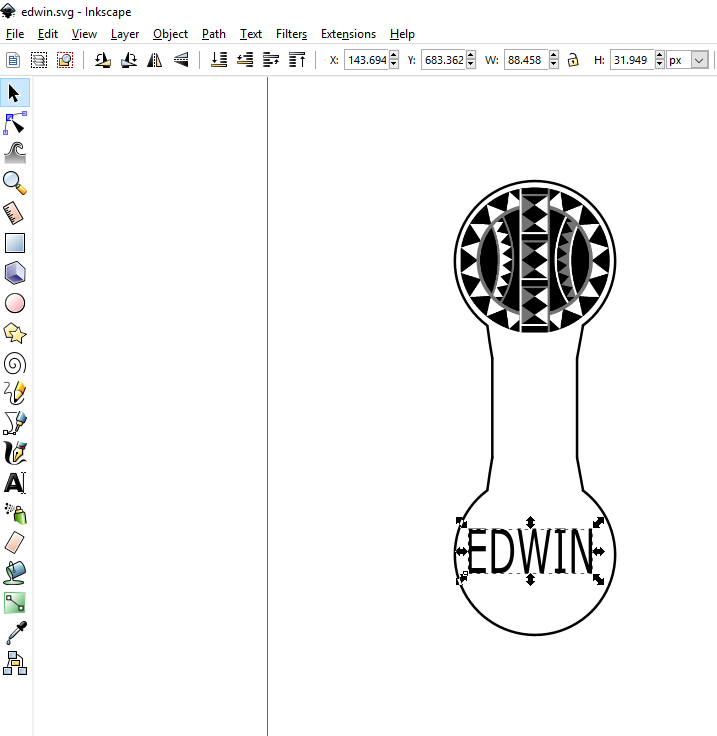This screenshot has height=736, width=717.
Task: Increase the Y position value
Action: tap(471, 55)
